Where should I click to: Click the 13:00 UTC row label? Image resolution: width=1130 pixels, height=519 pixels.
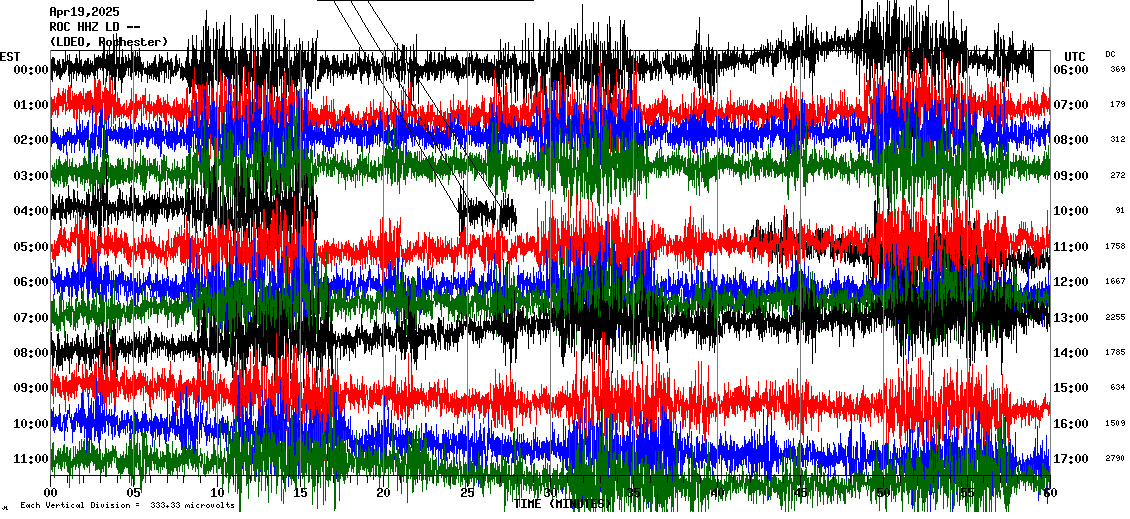1073,318
